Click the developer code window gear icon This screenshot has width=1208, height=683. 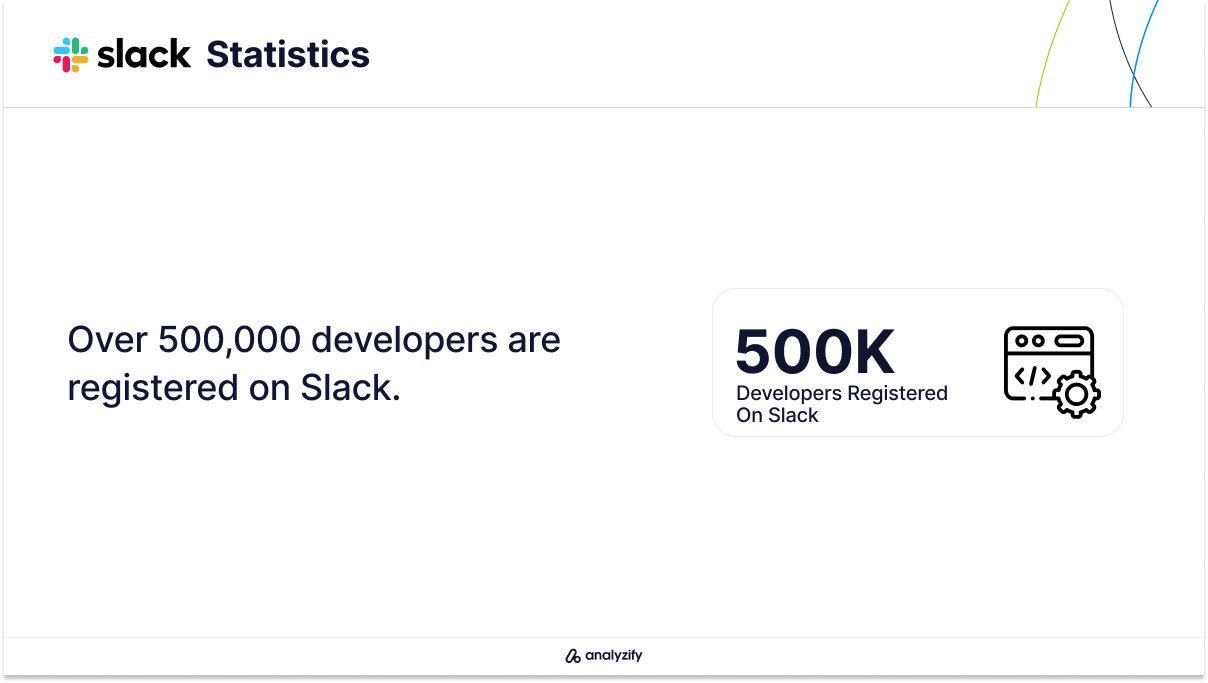(x=1052, y=372)
